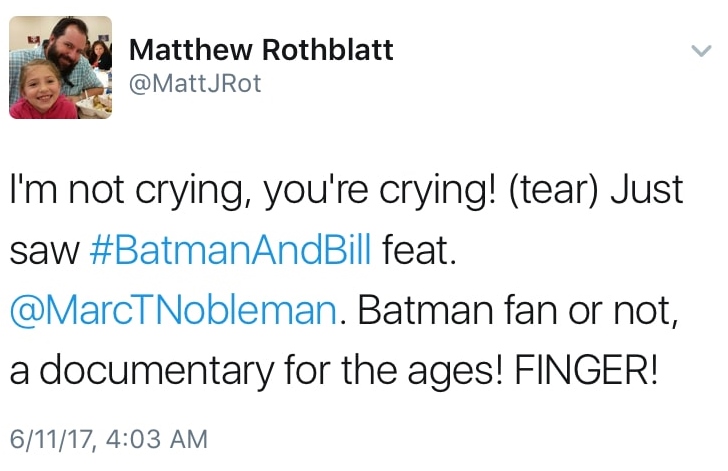
Task: Click the word "saw" before the hashtag
Action: click(x=44, y=250)
